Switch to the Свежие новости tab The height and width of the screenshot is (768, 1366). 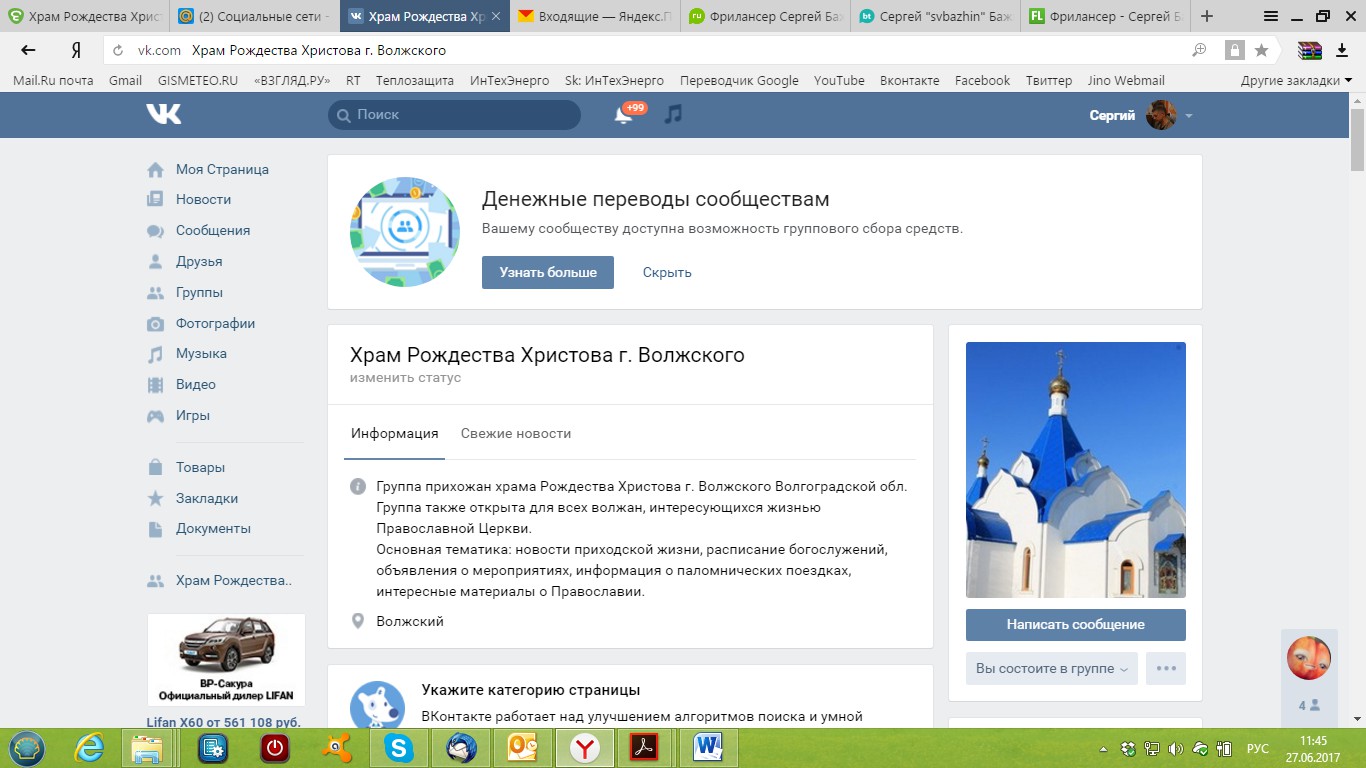(516, 433)
